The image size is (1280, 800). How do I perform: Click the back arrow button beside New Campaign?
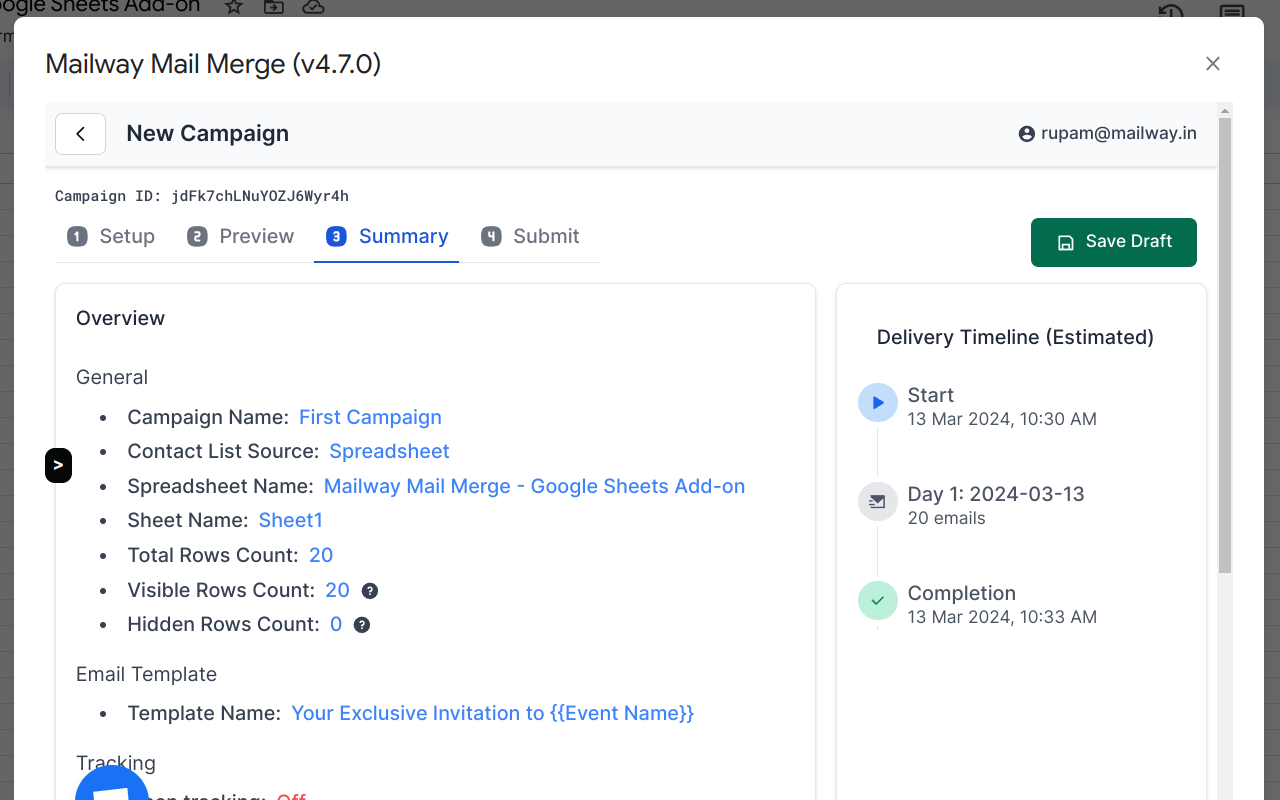click(x=80, y=134)
